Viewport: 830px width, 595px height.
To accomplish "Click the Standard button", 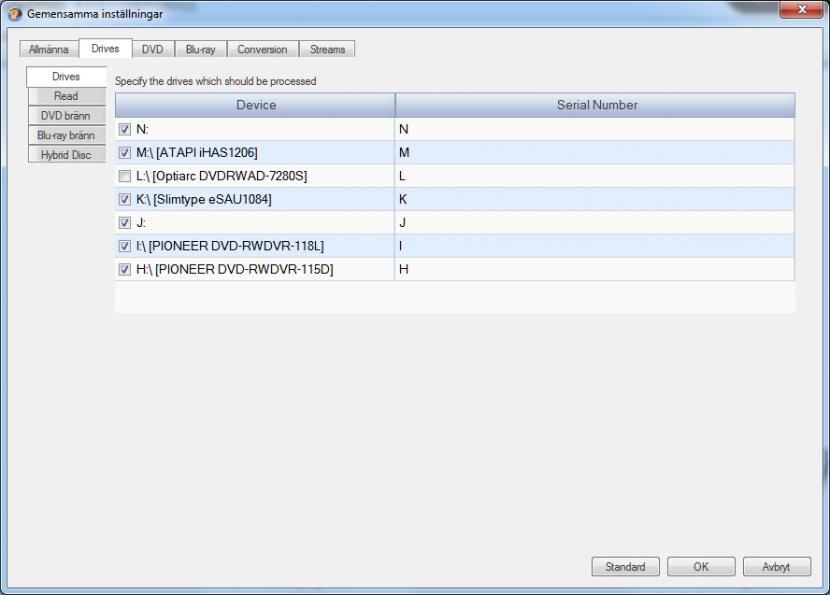I will (625, 566).
